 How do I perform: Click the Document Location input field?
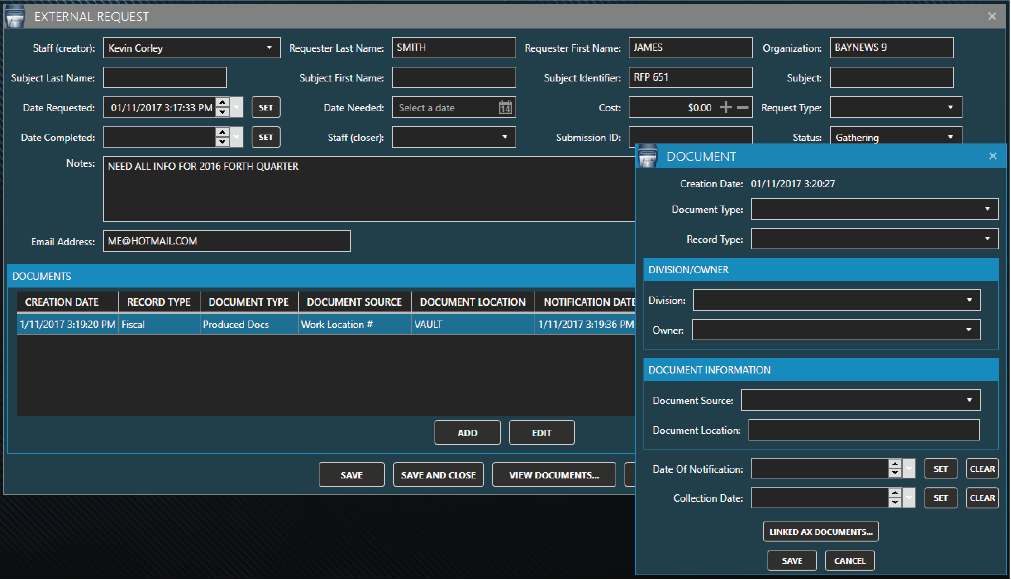coord(864,430)
